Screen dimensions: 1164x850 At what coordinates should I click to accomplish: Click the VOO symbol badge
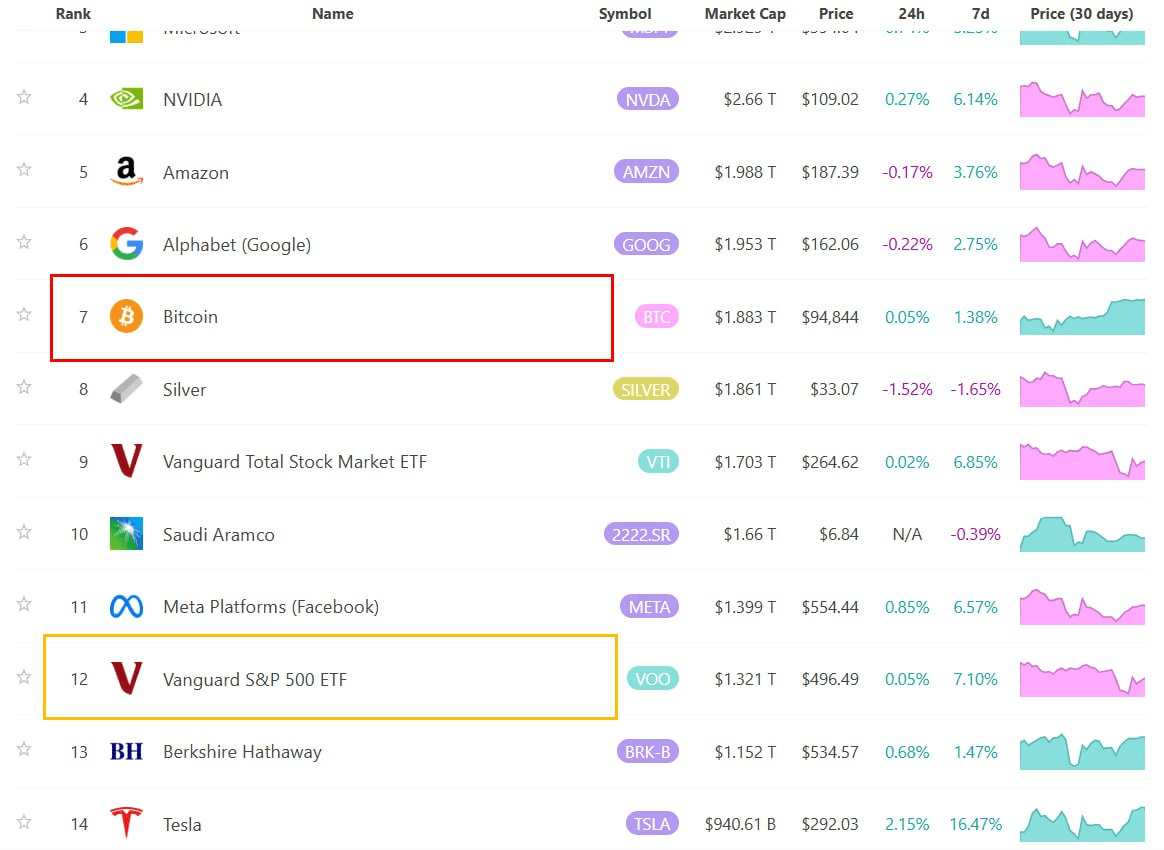point(653,679)
